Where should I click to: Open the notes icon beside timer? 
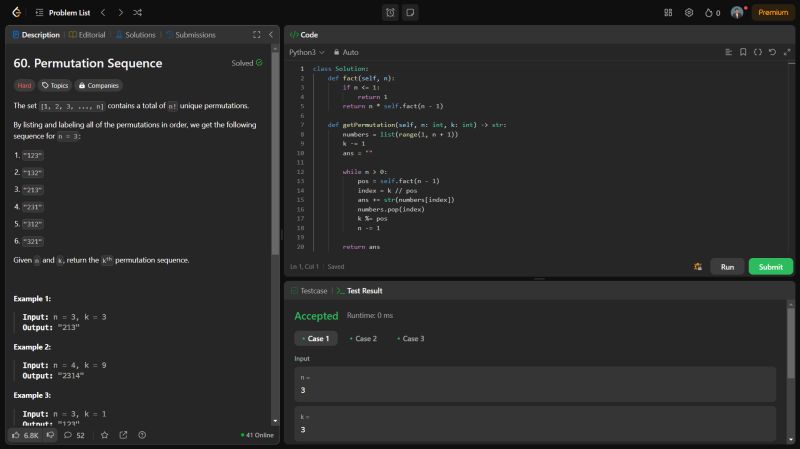point(410,13)
